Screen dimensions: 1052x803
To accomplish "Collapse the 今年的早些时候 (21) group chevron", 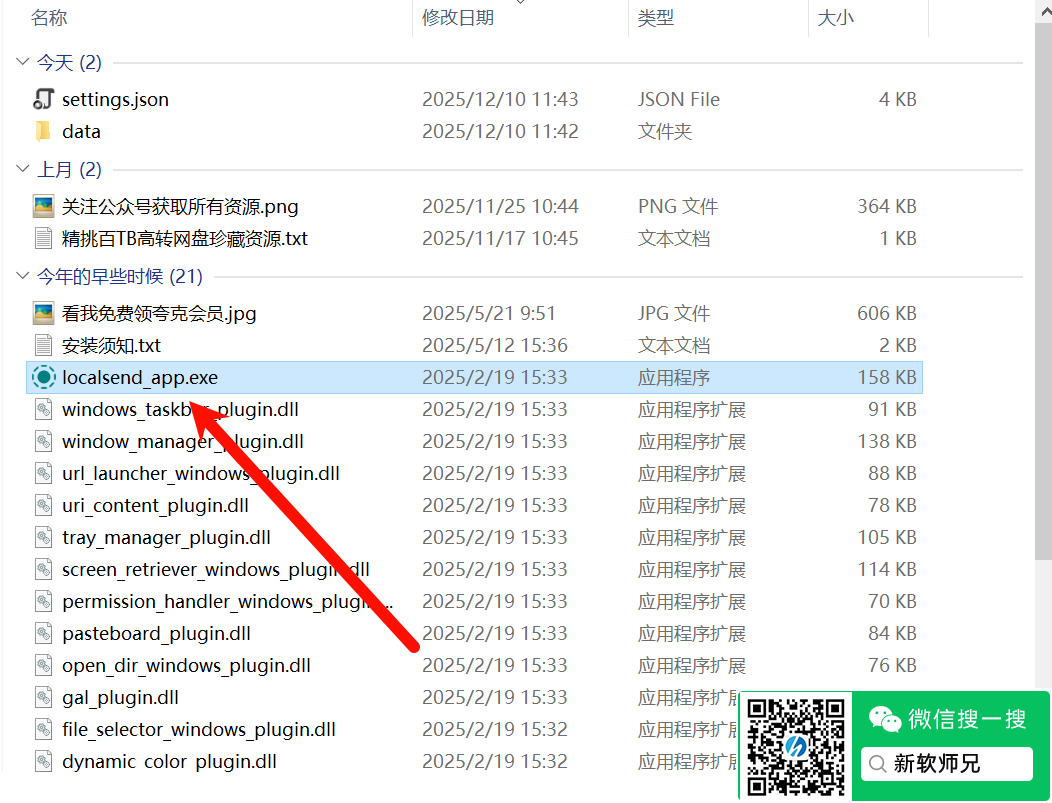I will [23, 276].
